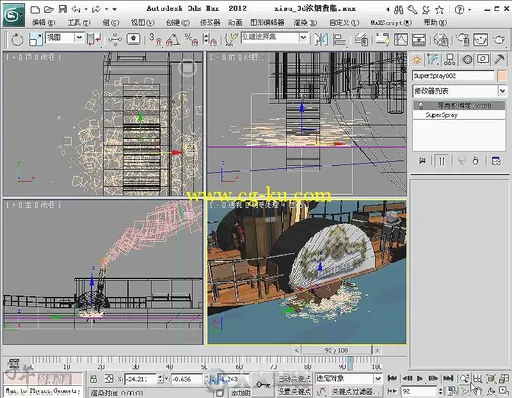Toggle Pin Stack icon below modifier stack
Viewport: 512px width, 398px height.
click(422, 161)
